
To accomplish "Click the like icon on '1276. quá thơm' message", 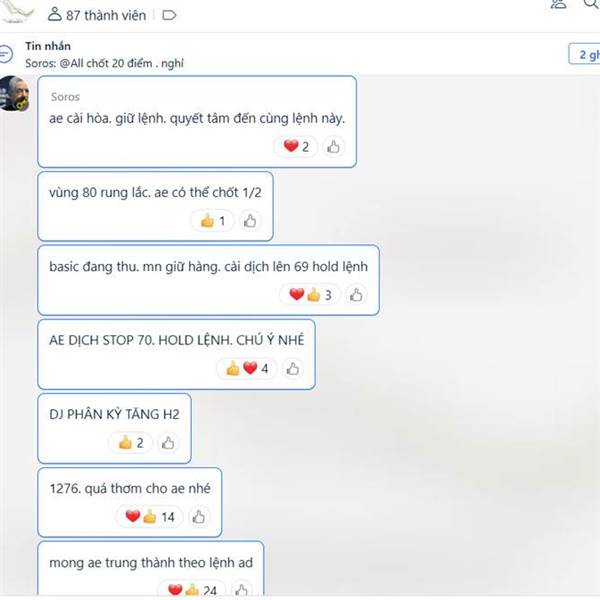I will (199, 517).
